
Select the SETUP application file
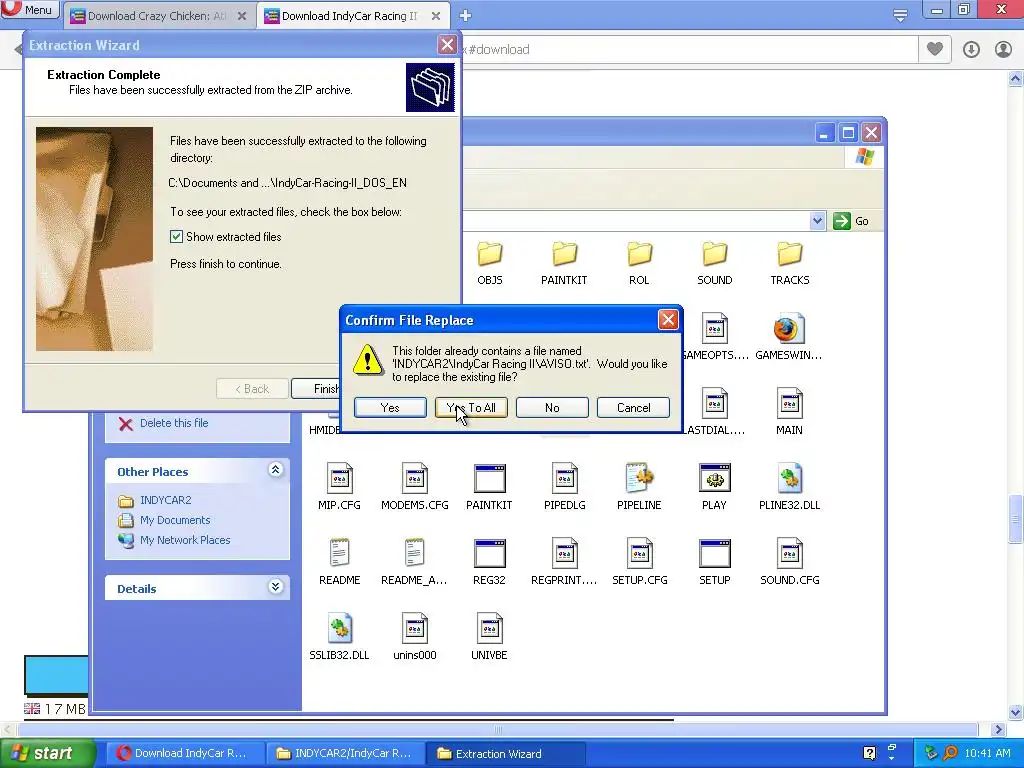pos(714,561)
